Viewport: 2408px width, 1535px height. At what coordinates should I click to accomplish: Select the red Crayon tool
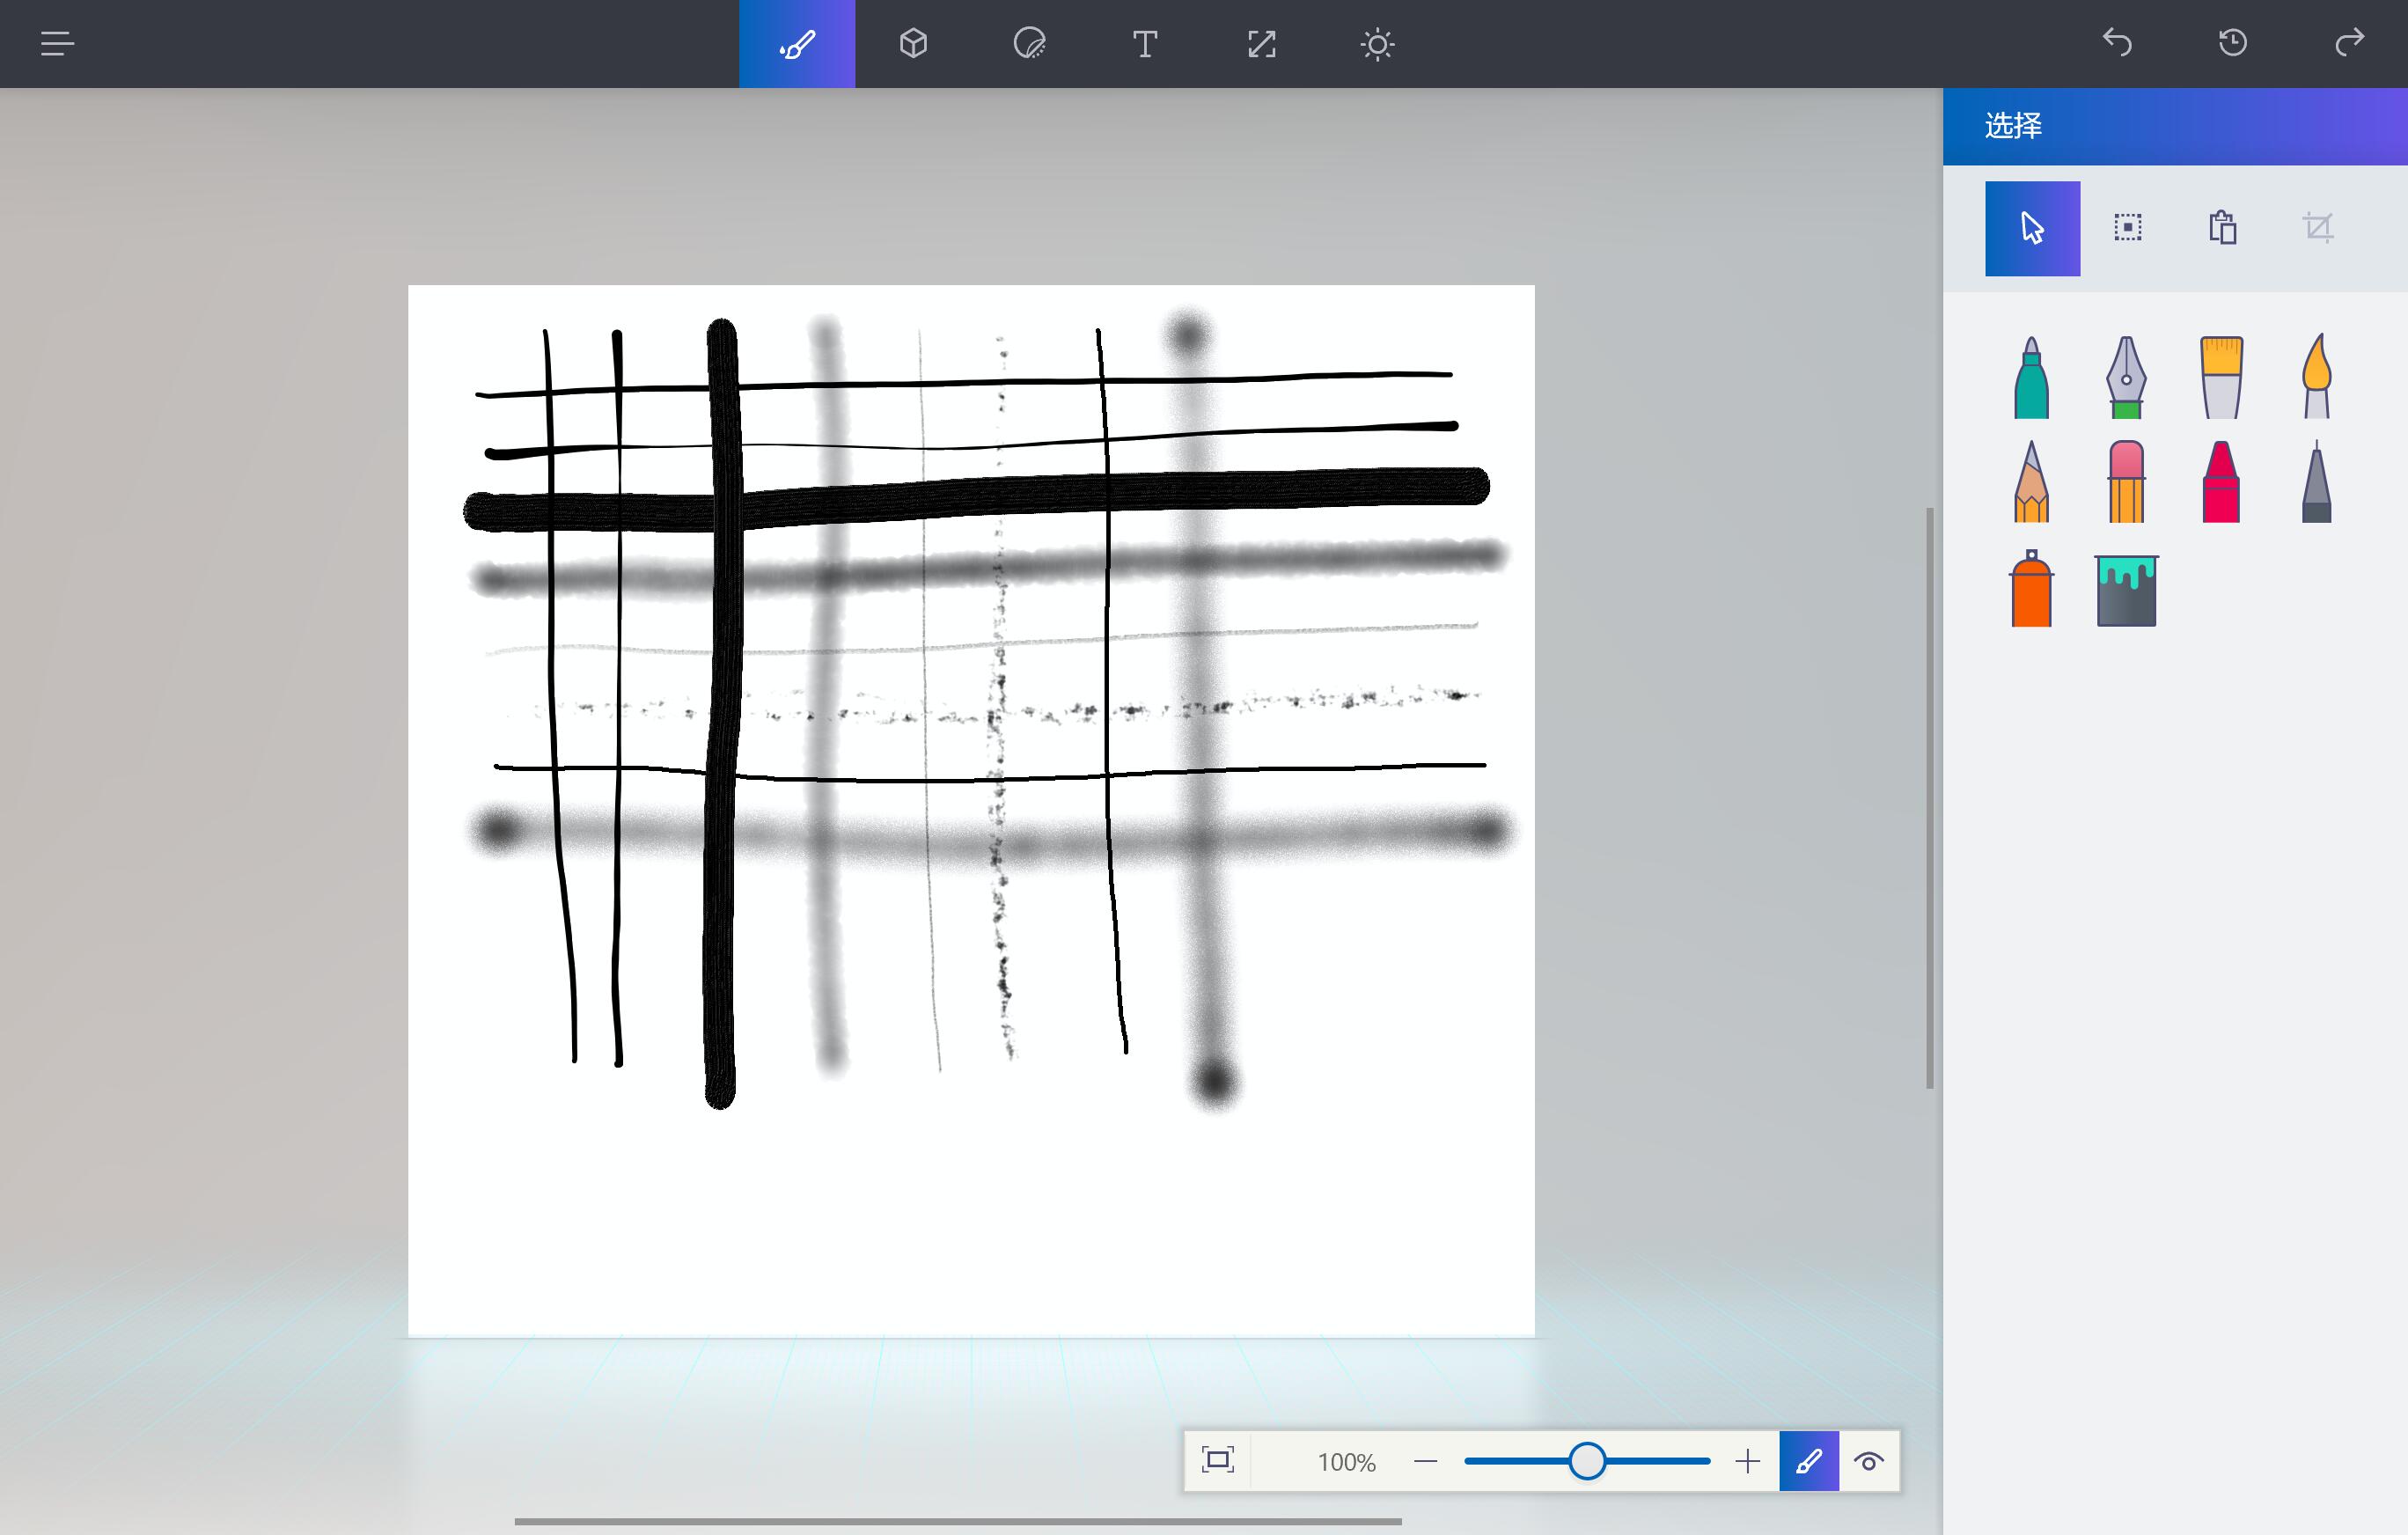(x=2221, y=483)
